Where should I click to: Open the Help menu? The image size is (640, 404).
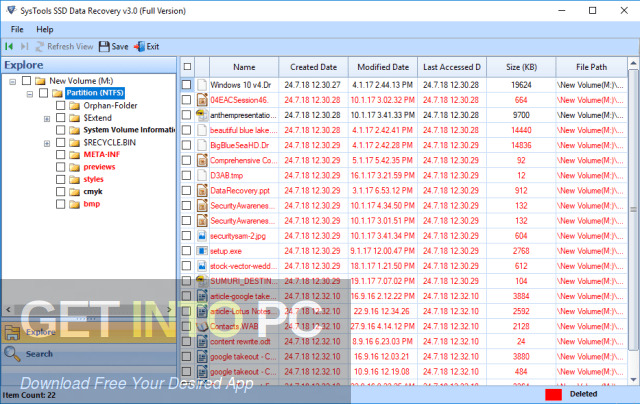(x=44, y=29)
